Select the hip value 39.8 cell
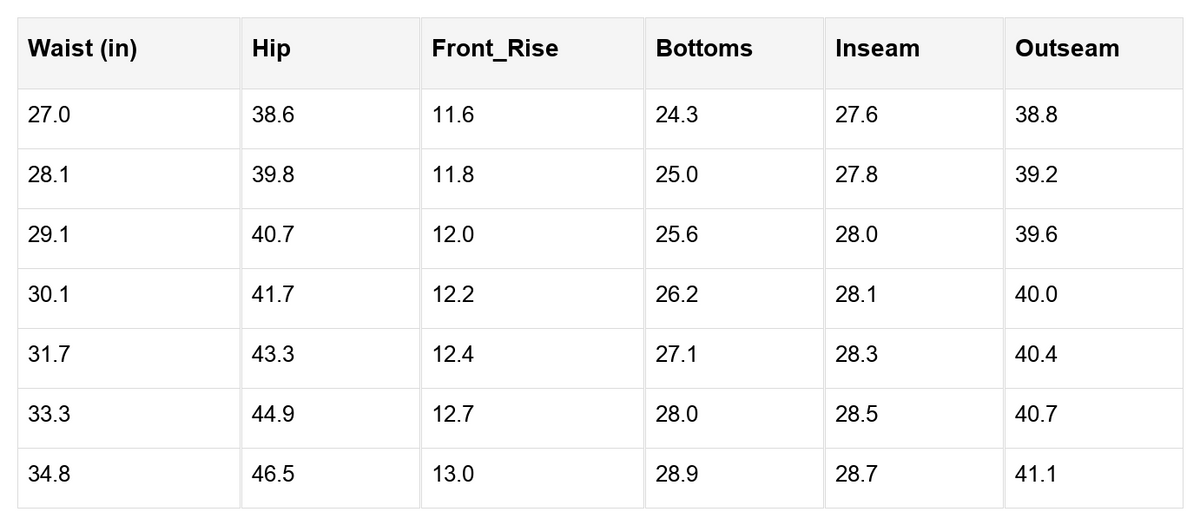Viewport: 1200px width, 525px height. point(331,178)
